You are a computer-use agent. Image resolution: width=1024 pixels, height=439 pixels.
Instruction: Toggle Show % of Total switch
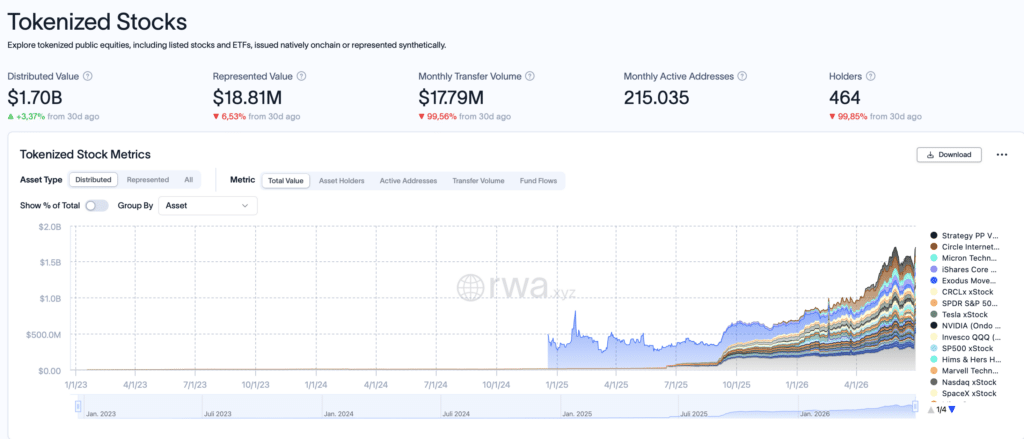tap(97, 205)
